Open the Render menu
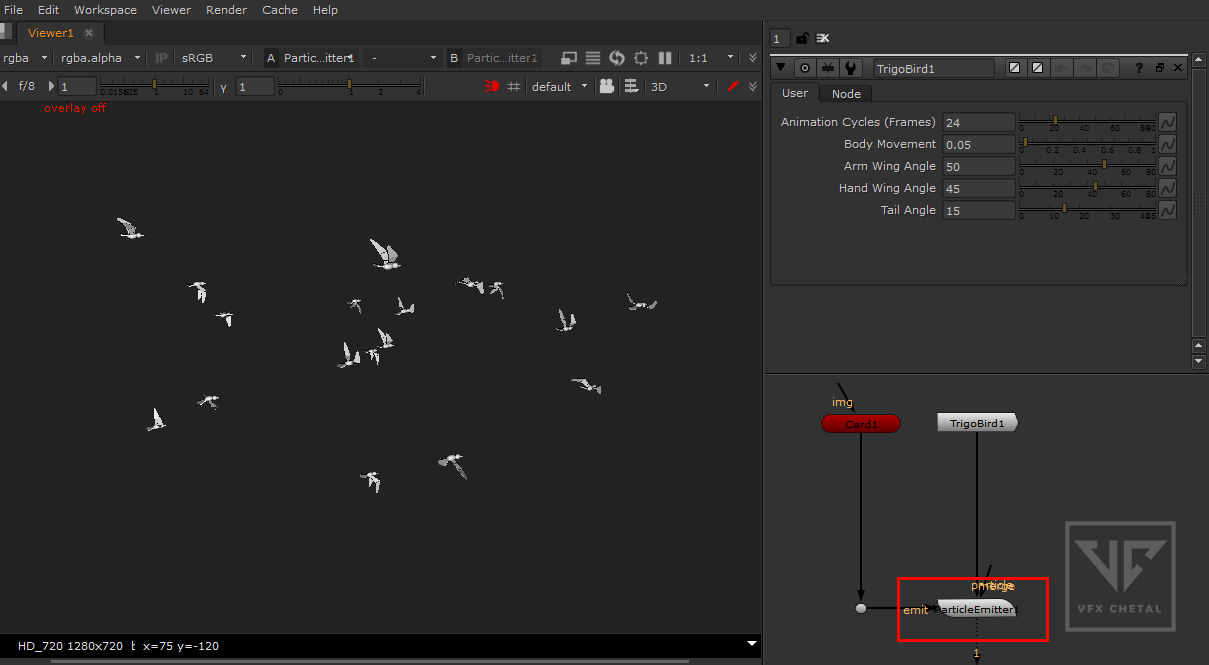1209x665 pixels. tap(226, 10)
